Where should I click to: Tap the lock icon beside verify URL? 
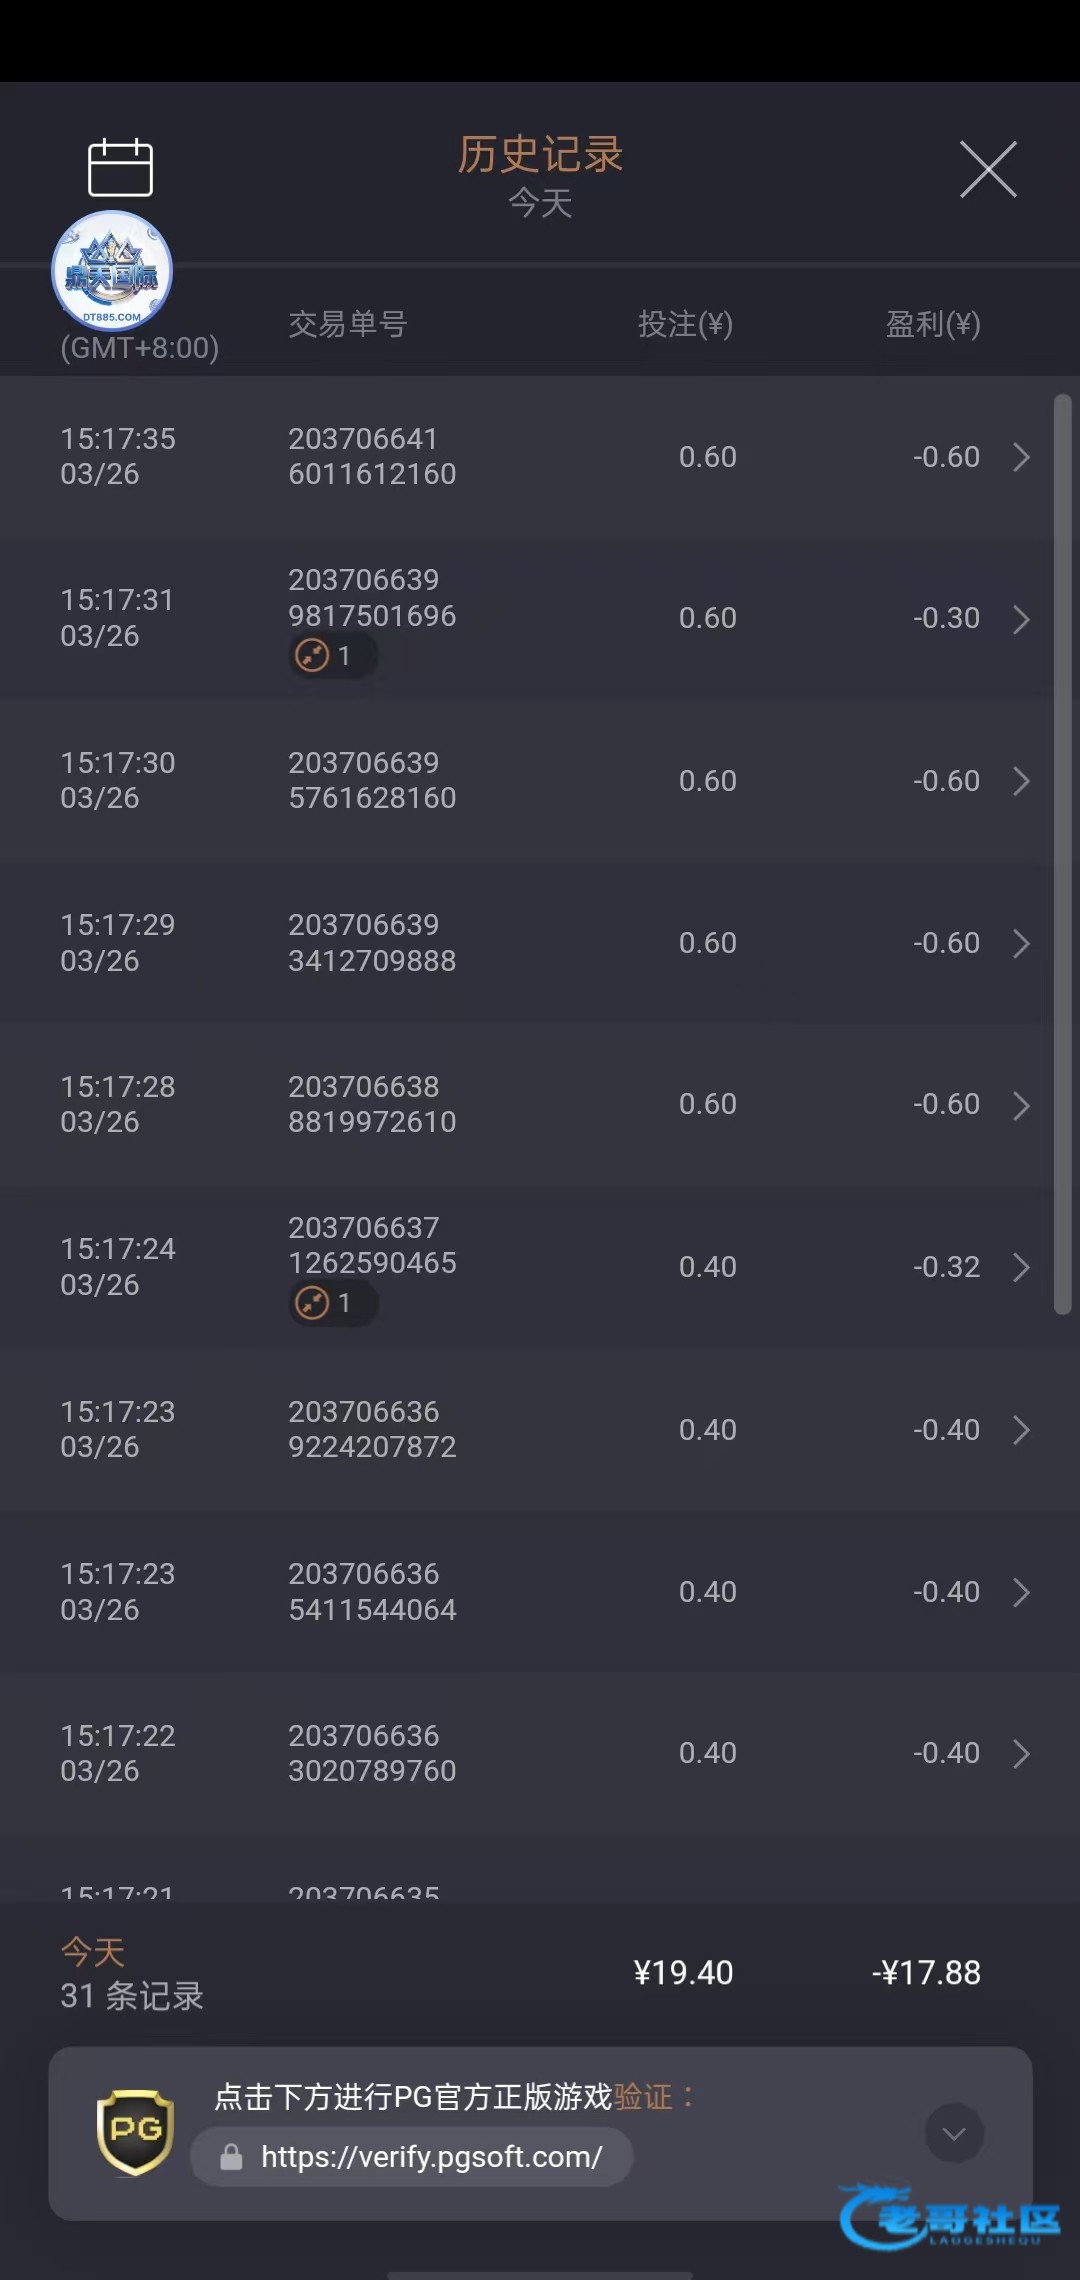231,2157
